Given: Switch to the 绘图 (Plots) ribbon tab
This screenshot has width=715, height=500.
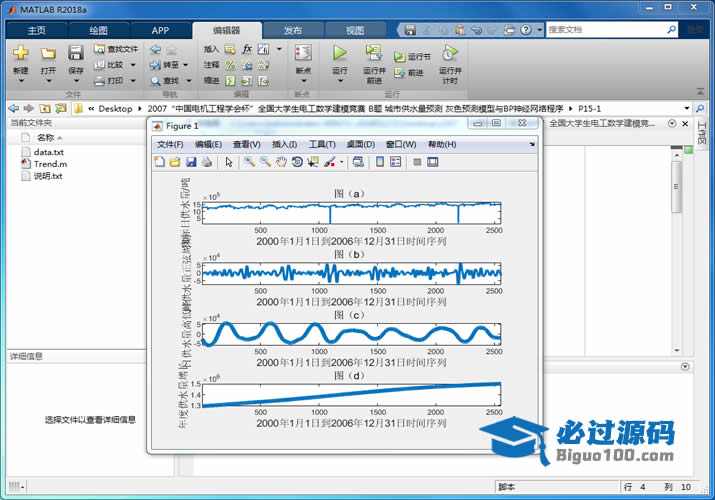Looking at the screenshot, I should pyautogui.click(x=98, y=30).
